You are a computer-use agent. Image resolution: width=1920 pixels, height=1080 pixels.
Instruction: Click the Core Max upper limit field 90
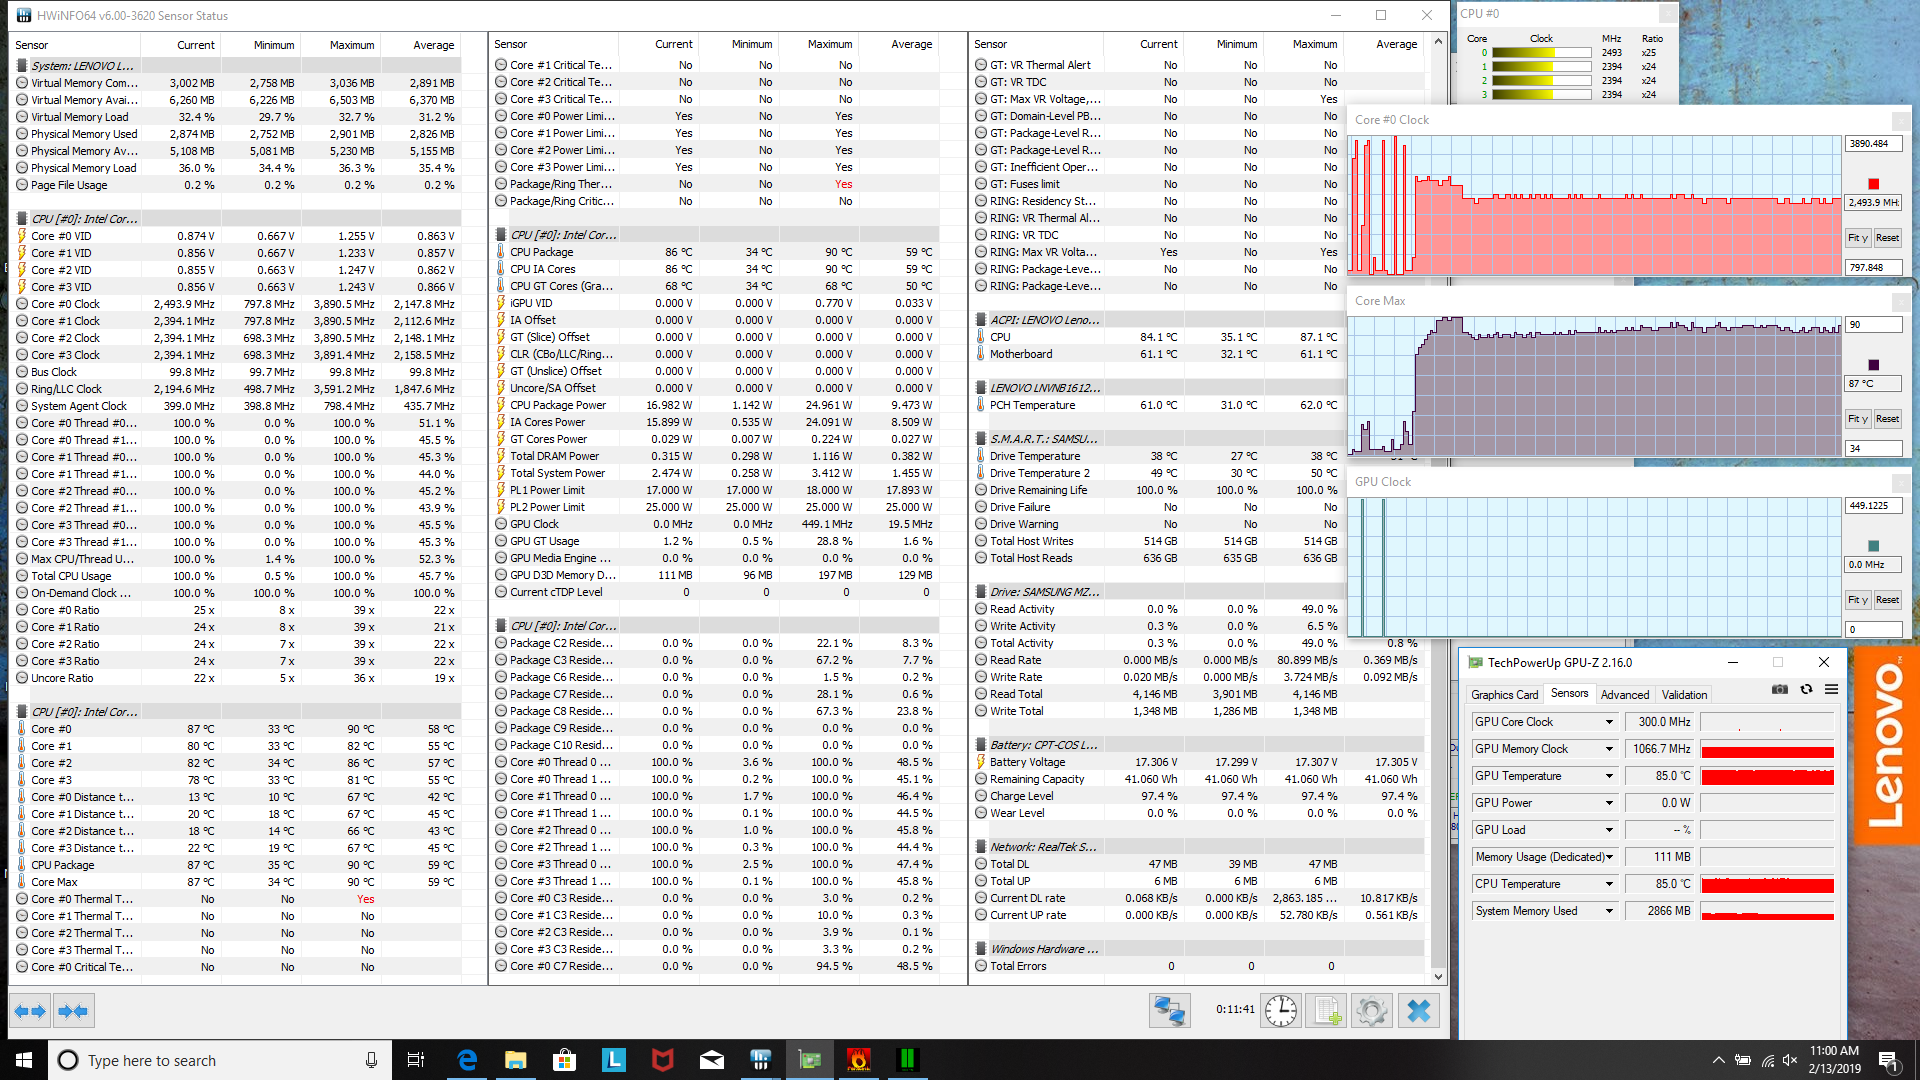pos(1873,325)
